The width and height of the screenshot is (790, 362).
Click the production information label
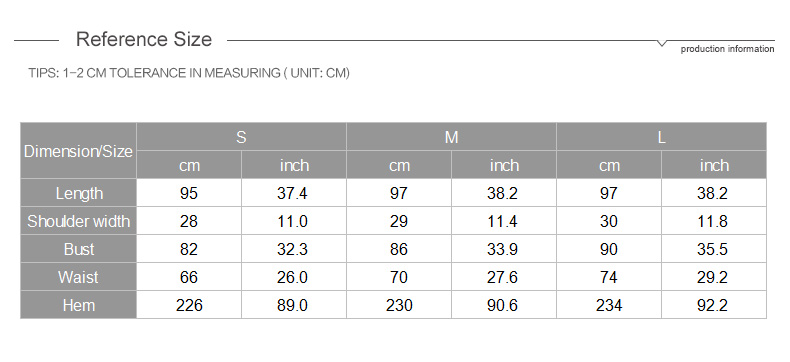click(727, 49)
